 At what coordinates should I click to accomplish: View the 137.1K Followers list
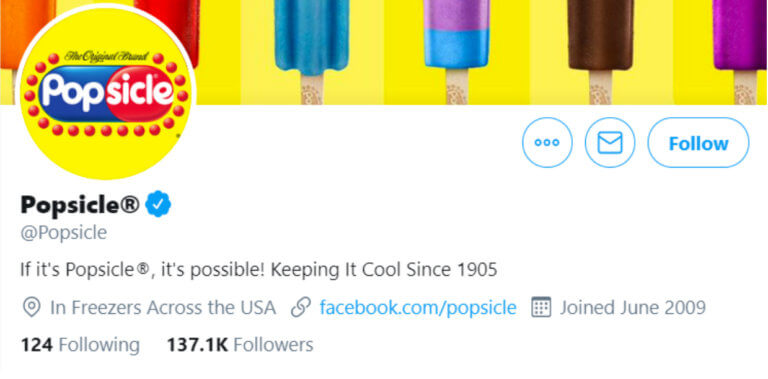240,345
